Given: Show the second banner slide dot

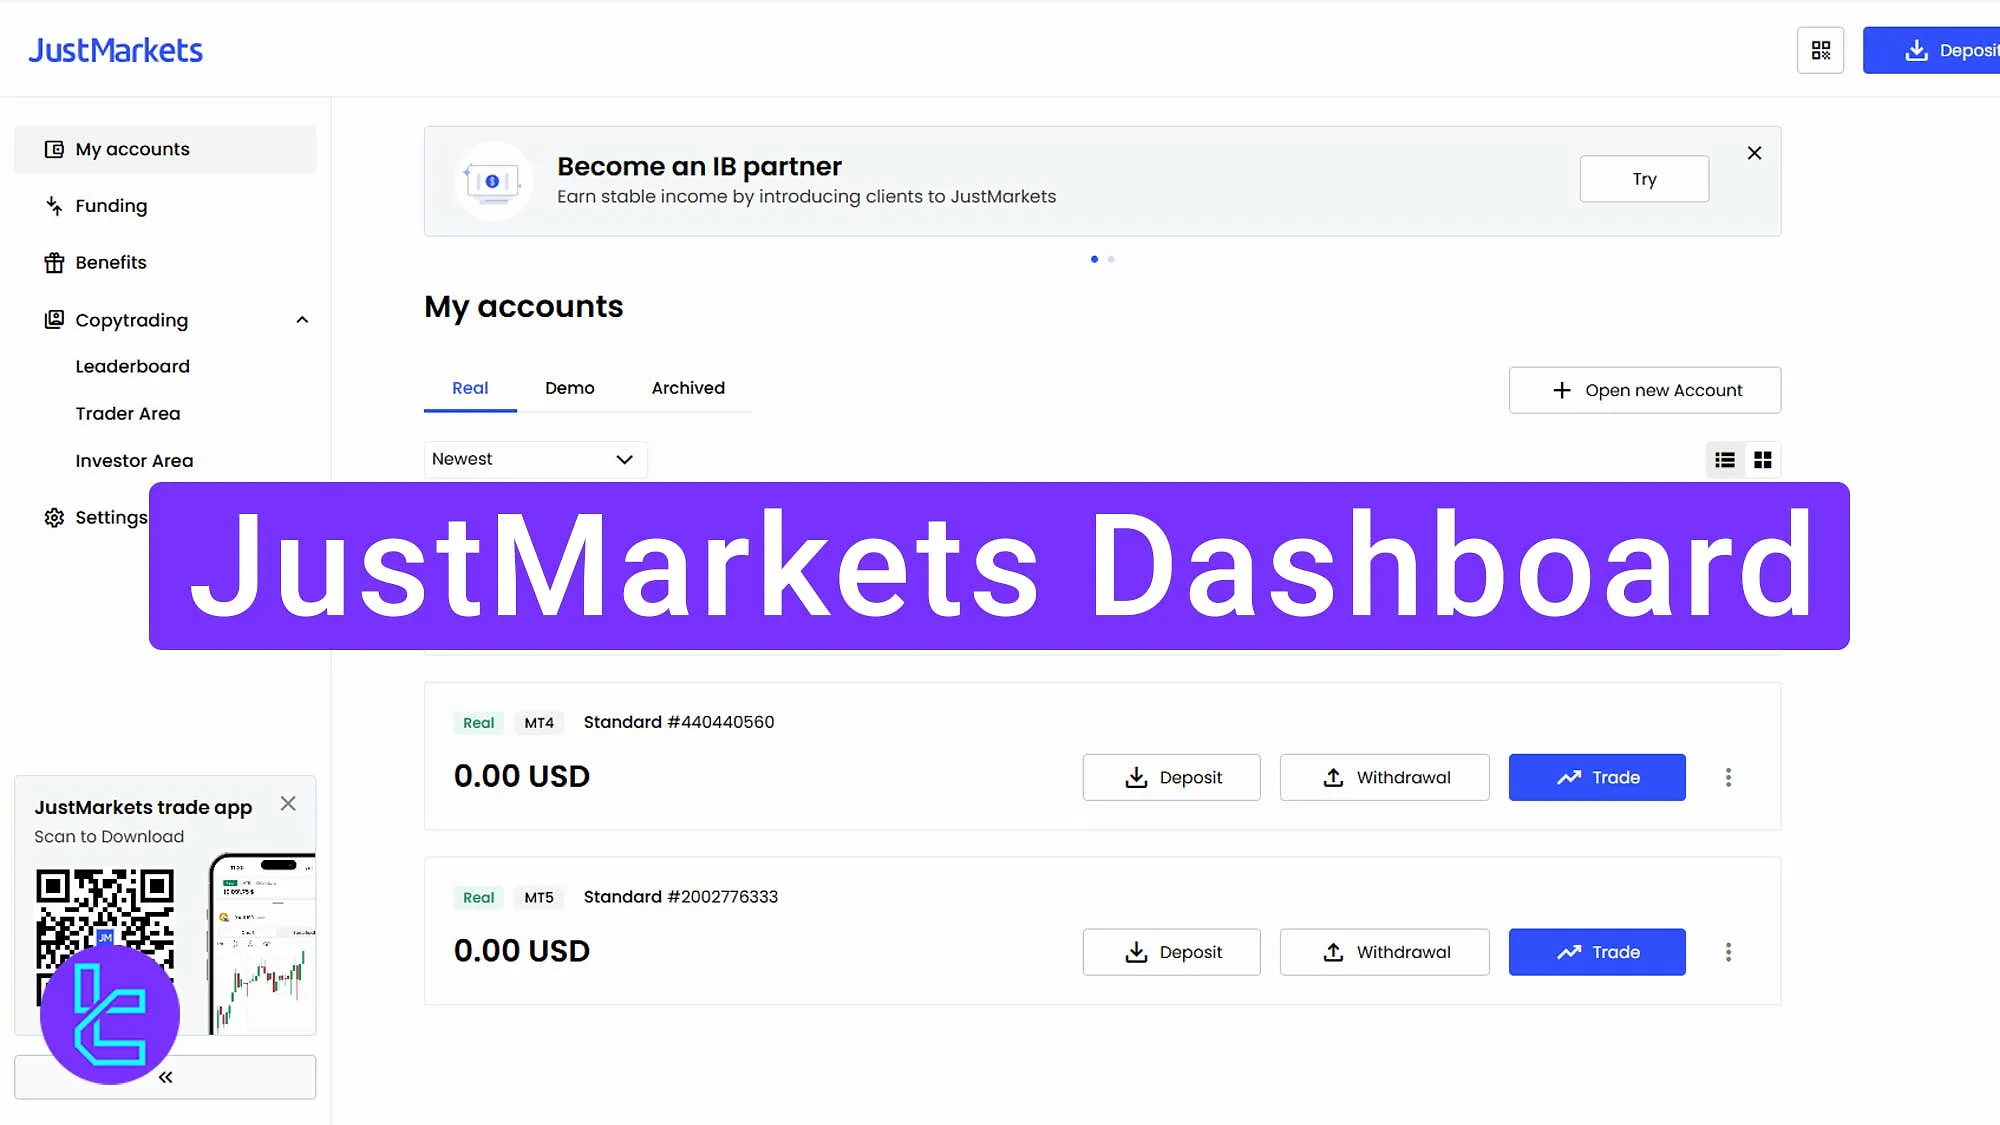Looking at the screenshot, I should tap(1111, 259).
